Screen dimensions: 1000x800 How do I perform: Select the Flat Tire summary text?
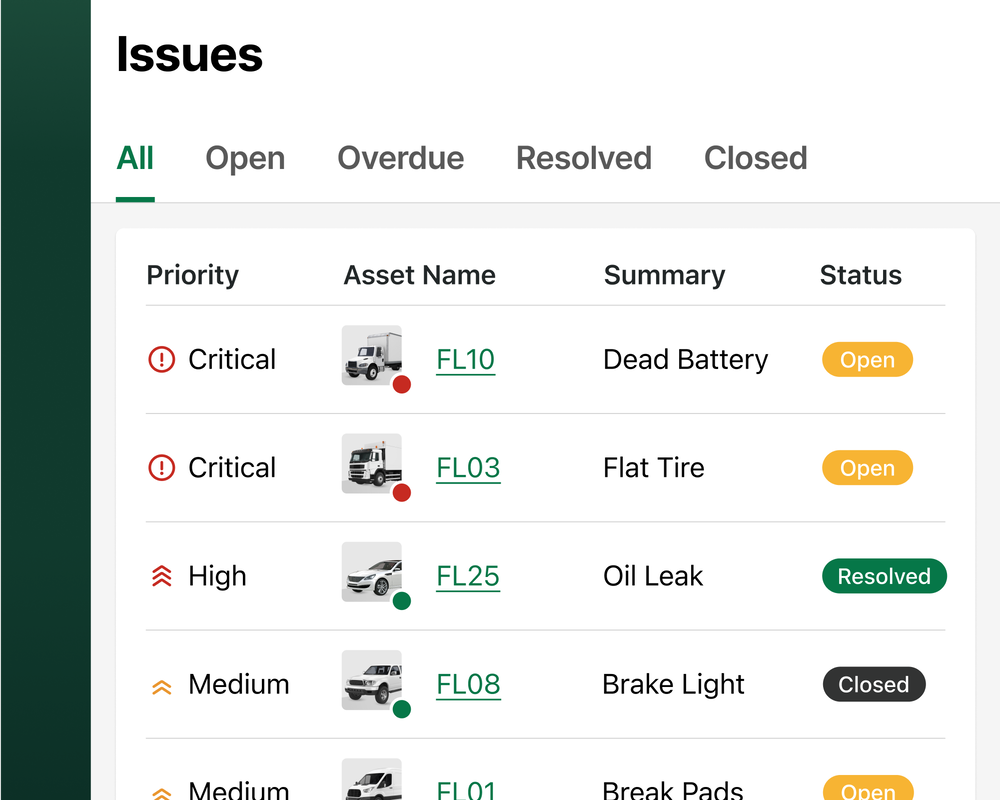(654, 468)
